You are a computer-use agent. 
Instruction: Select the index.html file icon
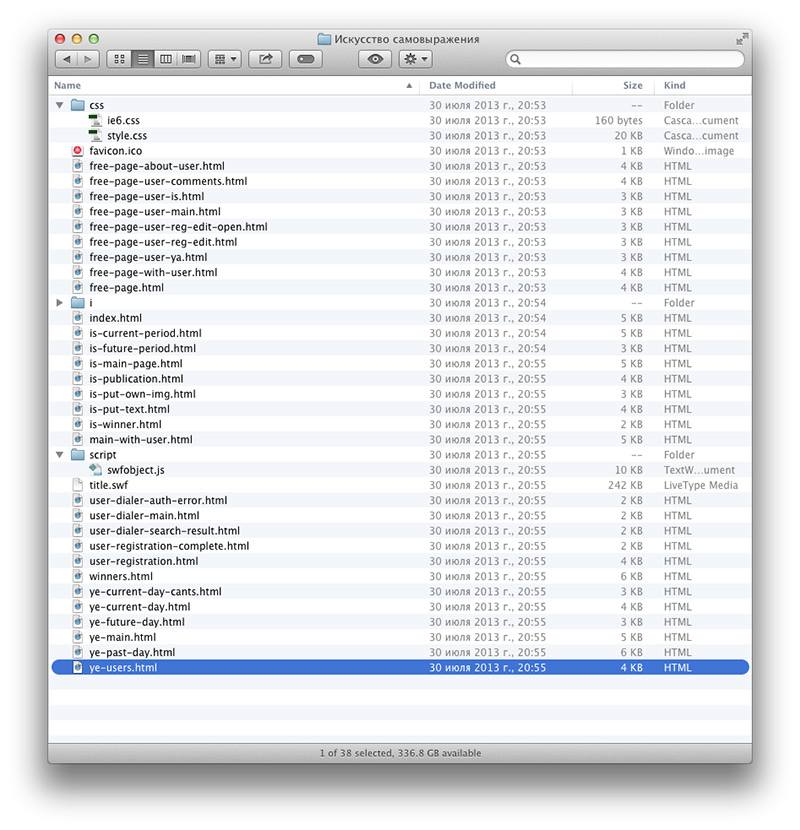click(x=78, y=318)
